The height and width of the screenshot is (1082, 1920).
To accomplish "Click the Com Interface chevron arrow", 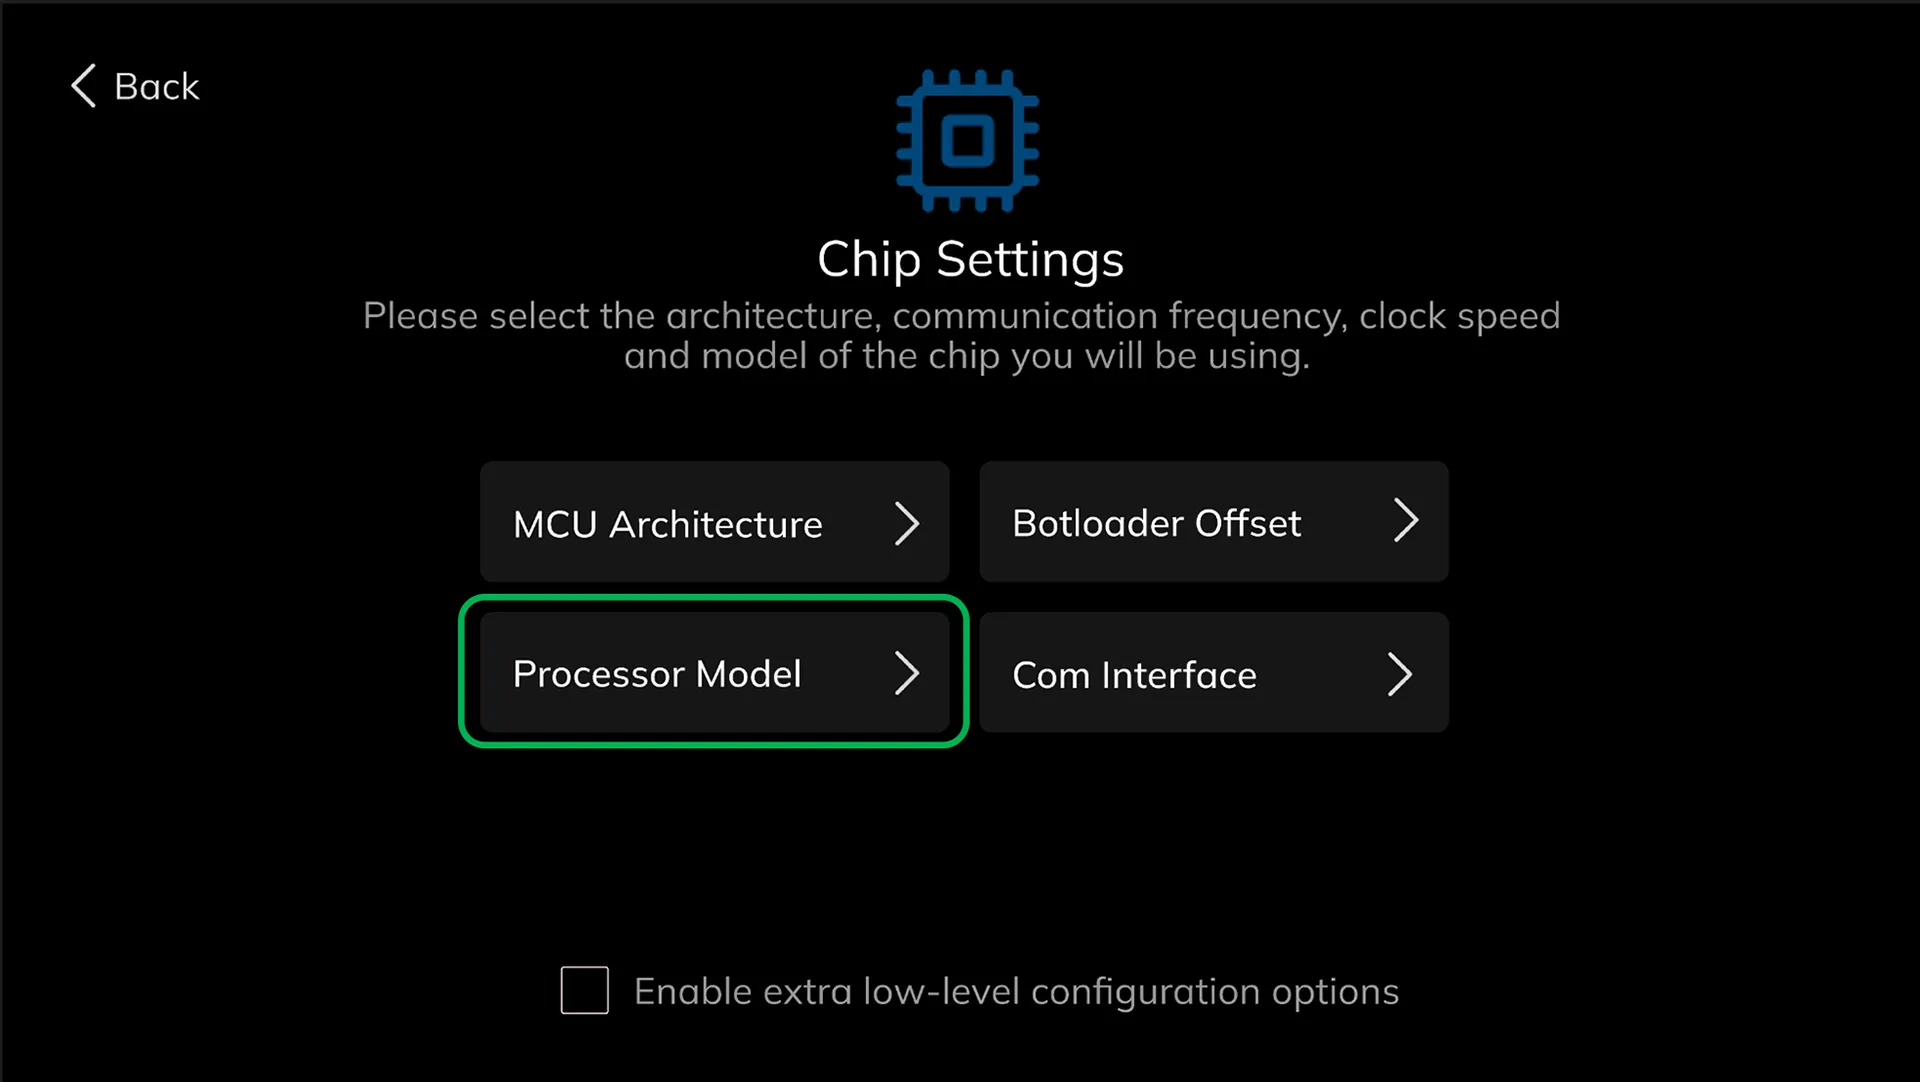I will 1400,674.
